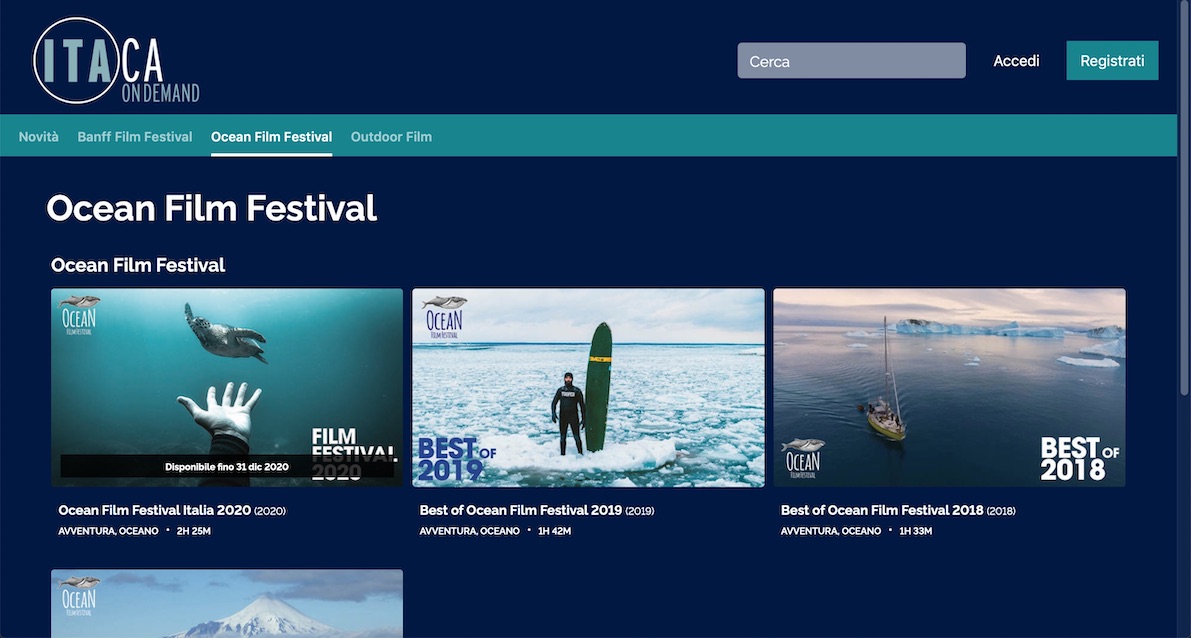
Task: Click the Itaca On Demand logo
Action: 116,61
